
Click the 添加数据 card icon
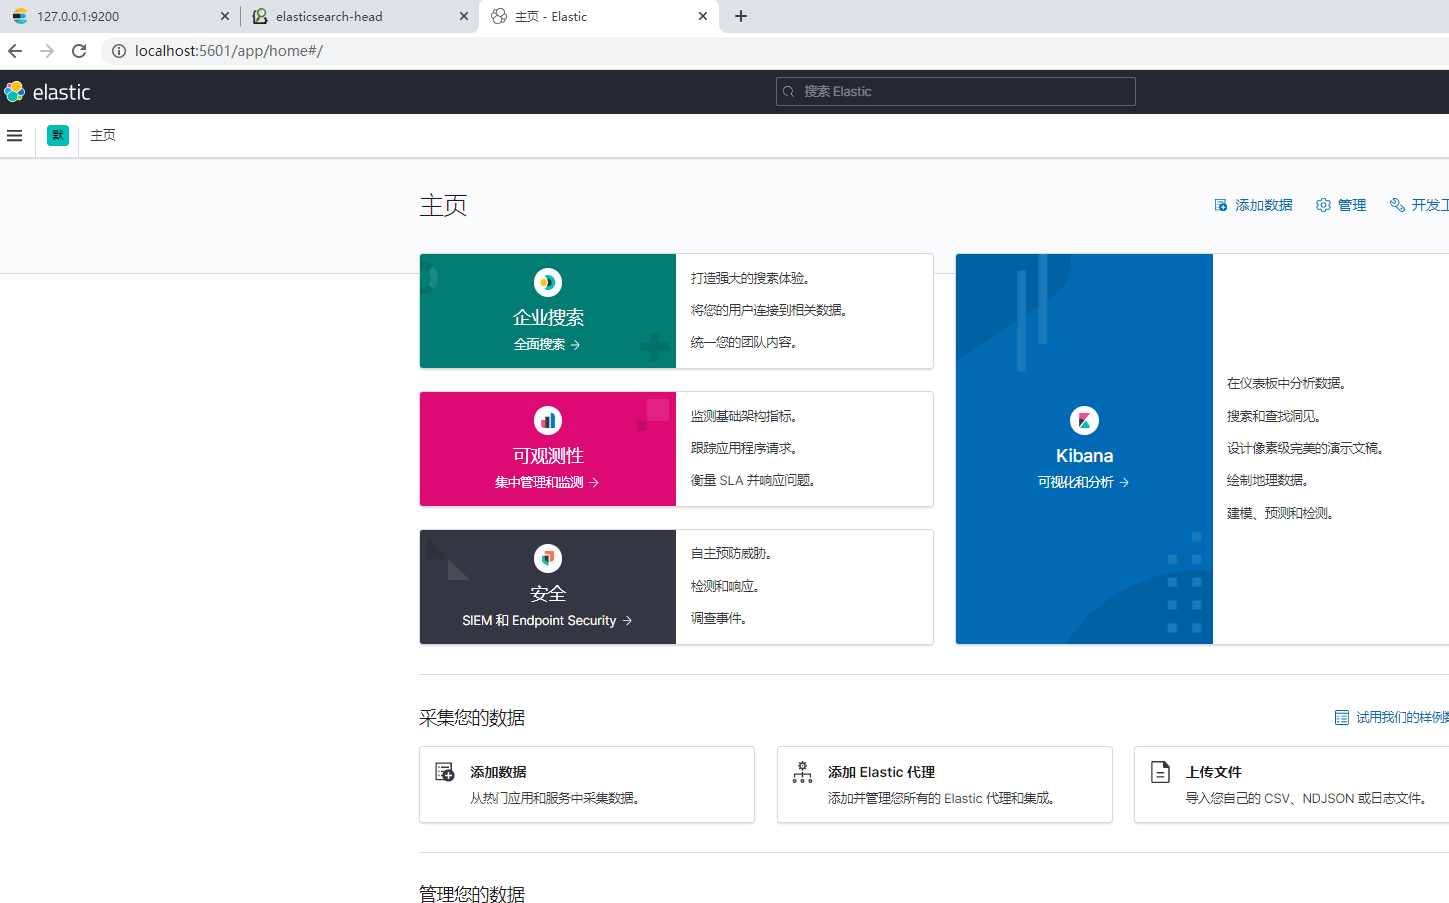445,772
